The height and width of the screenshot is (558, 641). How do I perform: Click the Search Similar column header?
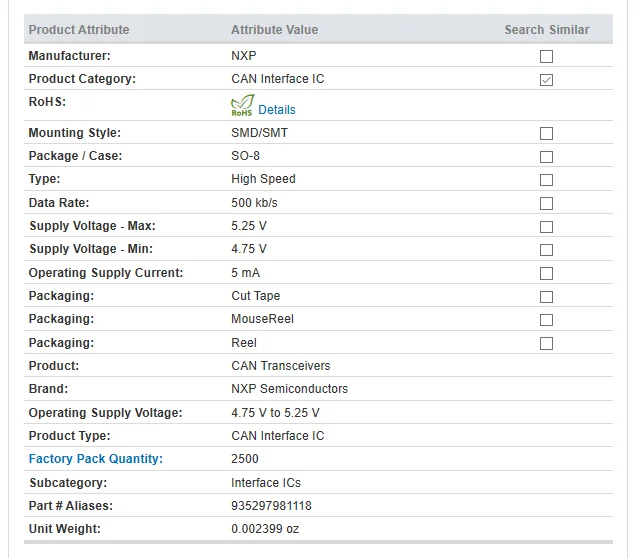(x=547, y=29)
